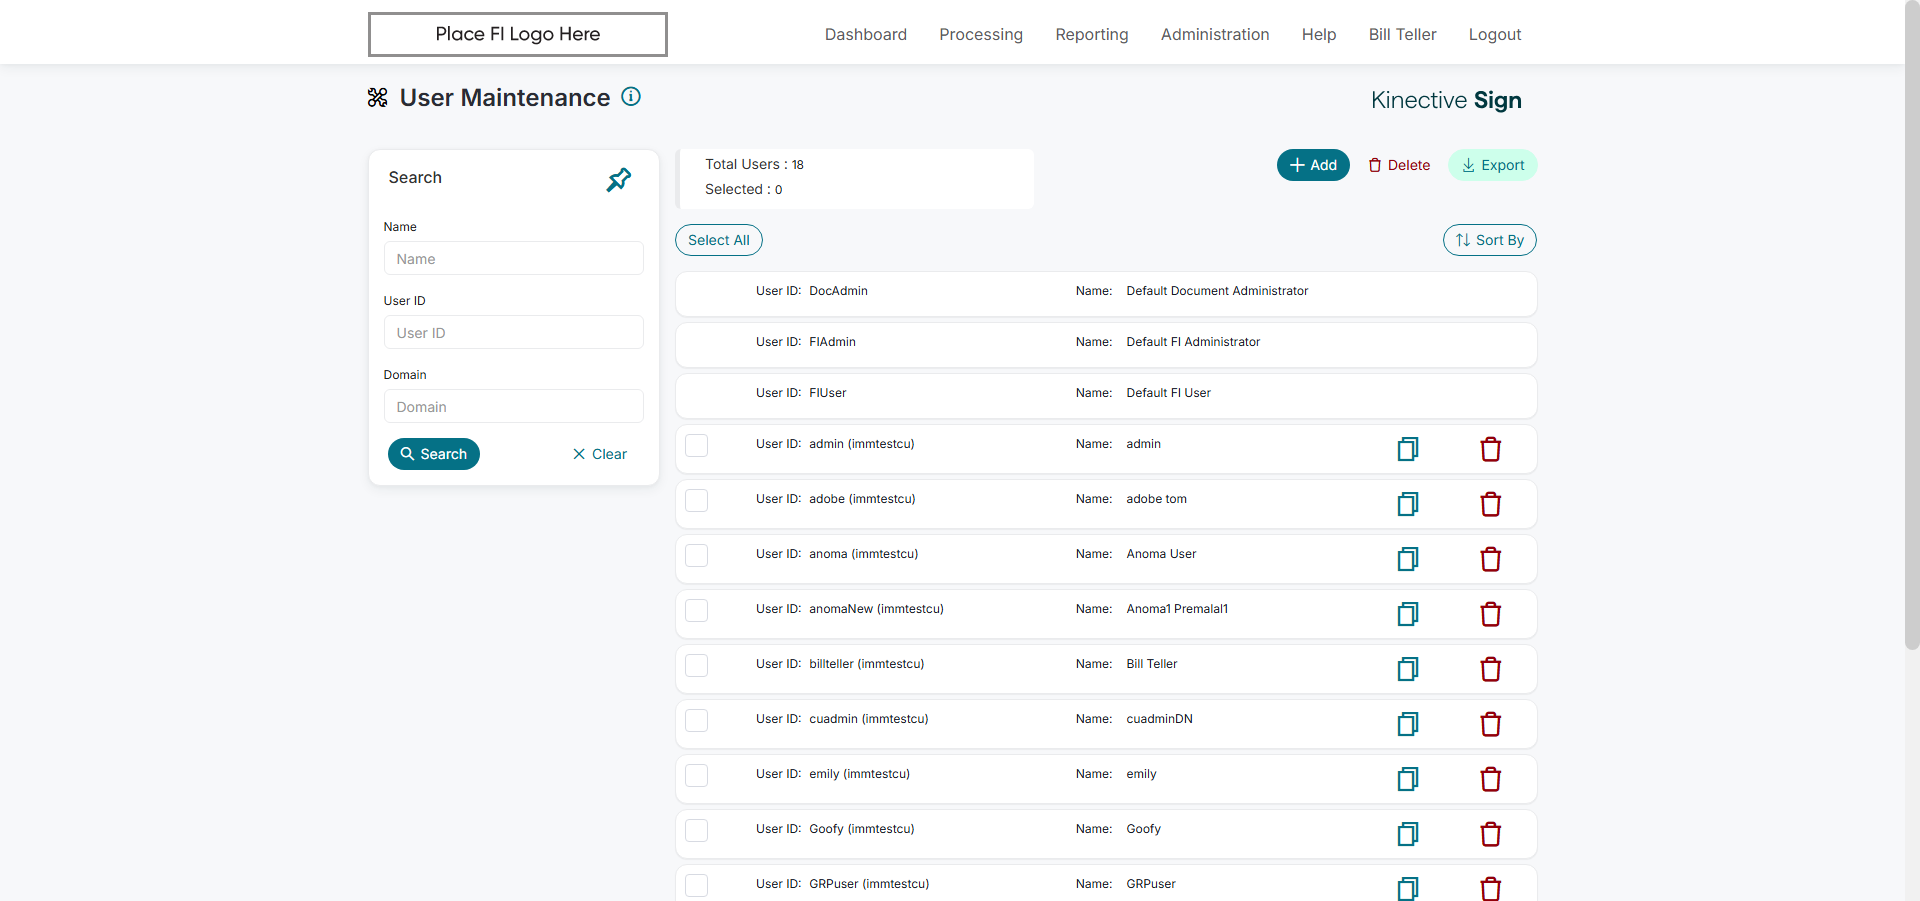1920x901 pixels.
Task: Copy the admin user with duplicate icon
Action: [1408, 449]
